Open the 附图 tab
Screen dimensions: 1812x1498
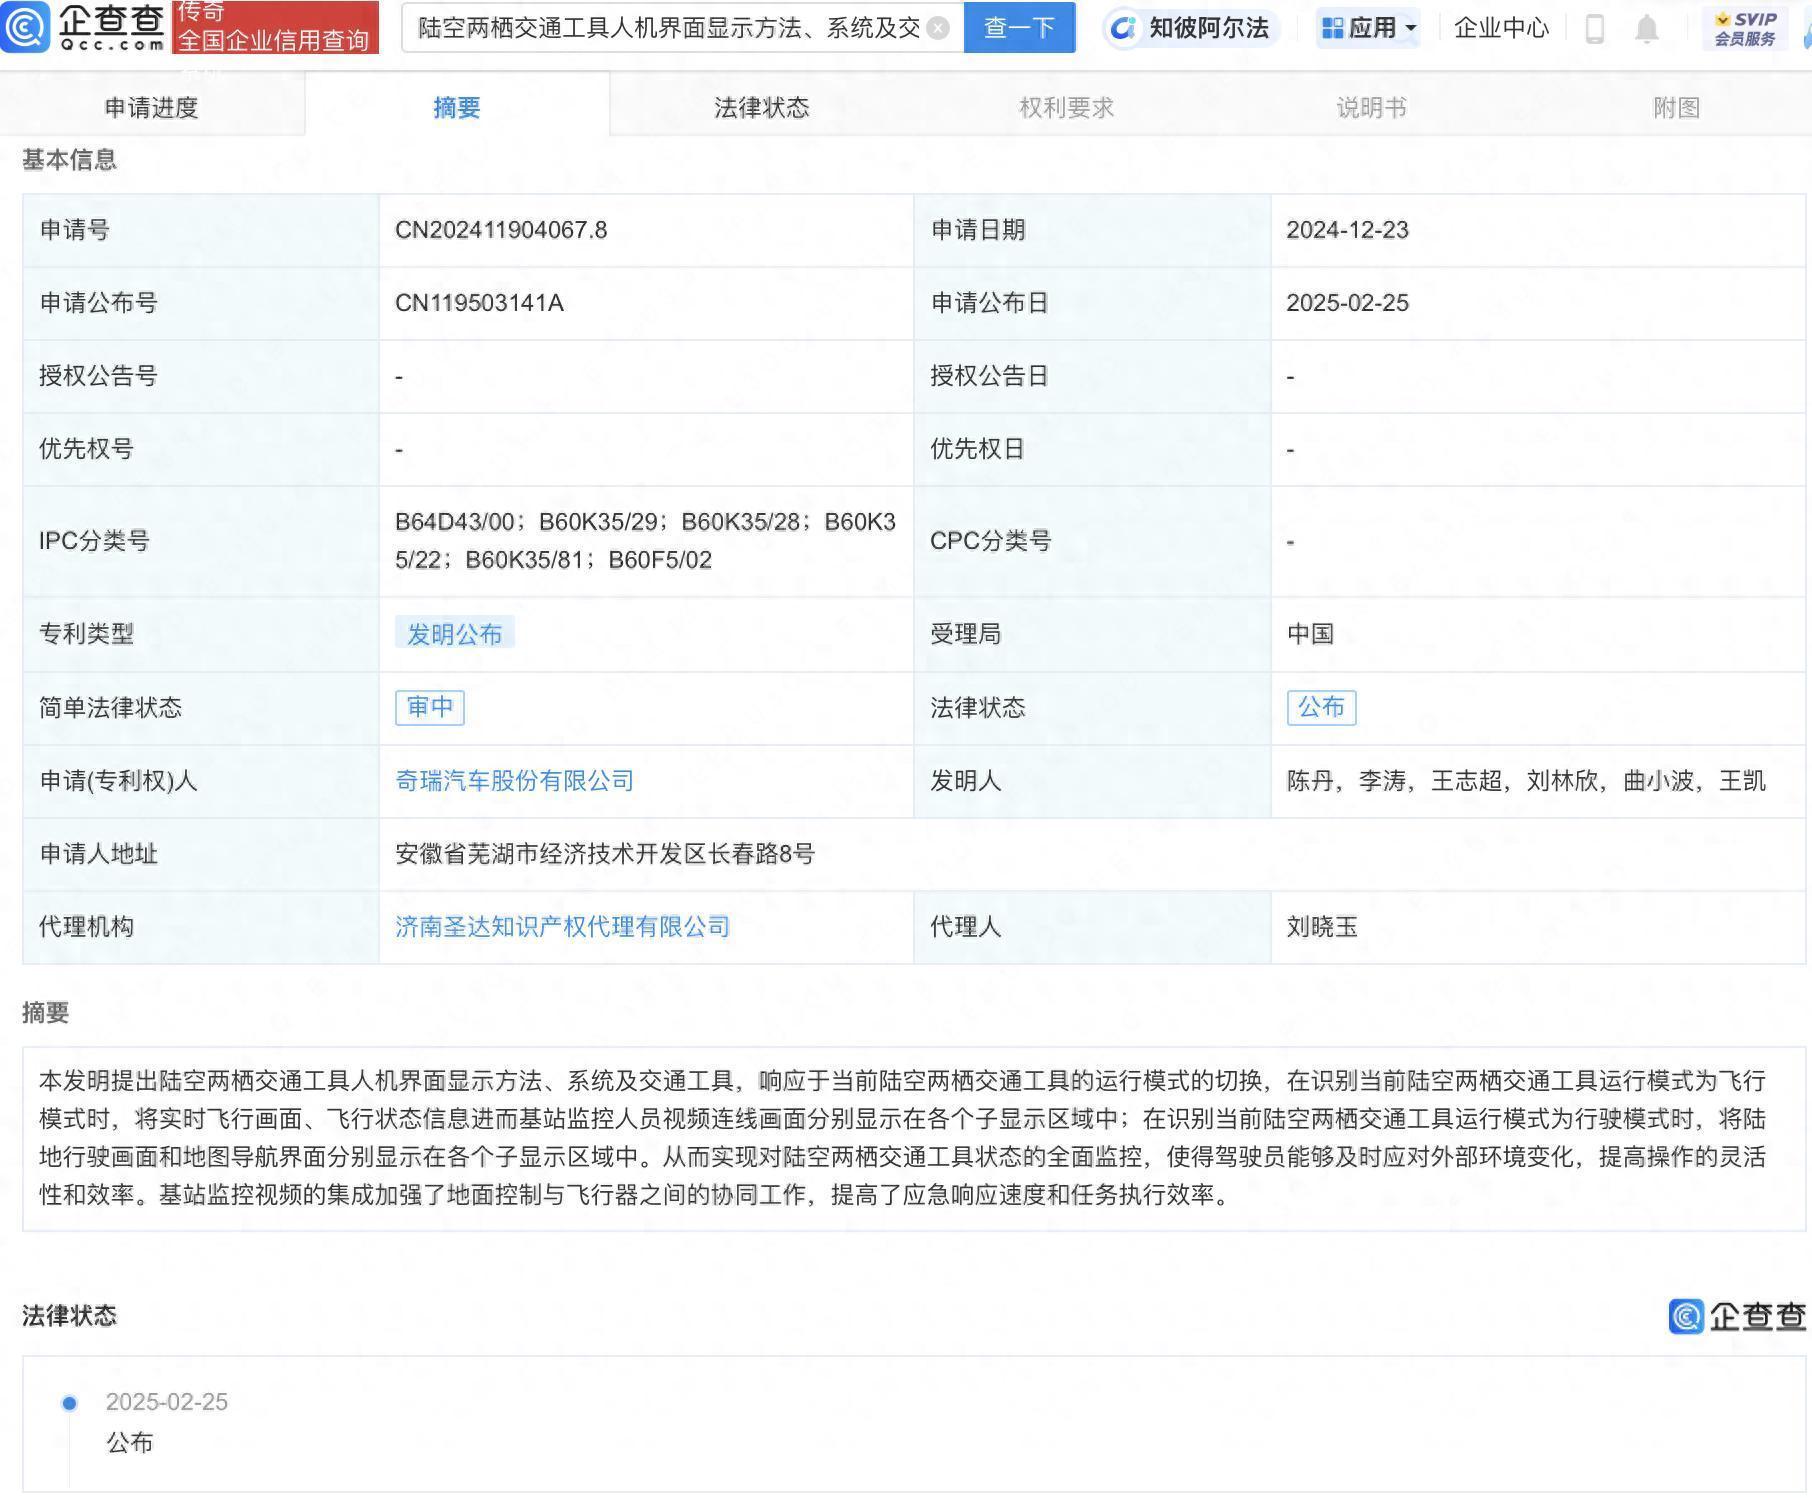tap(1675, 107)
